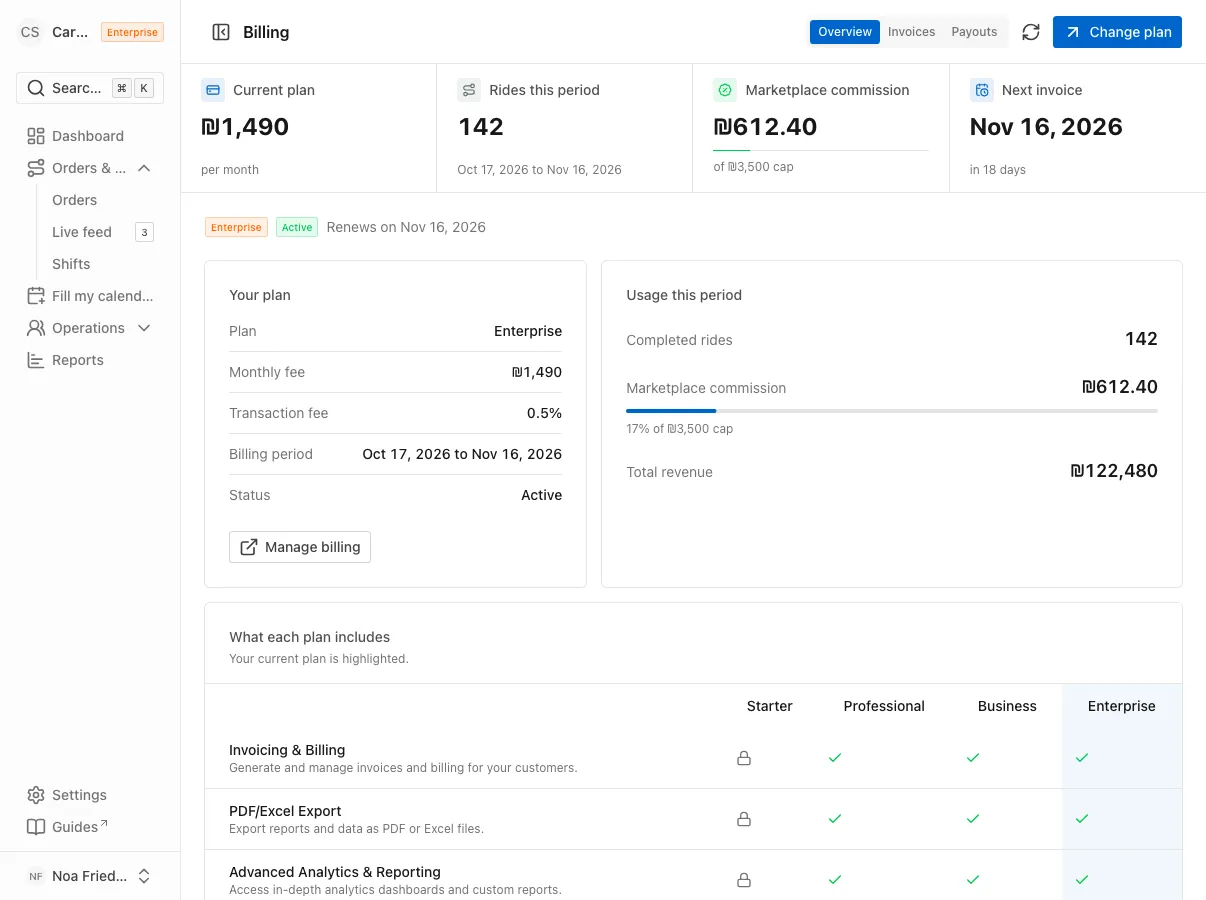Image resolution: width=1206 pixels, height=900 pixels.
Task: Click the search magnifier icon
Action: 35,88
